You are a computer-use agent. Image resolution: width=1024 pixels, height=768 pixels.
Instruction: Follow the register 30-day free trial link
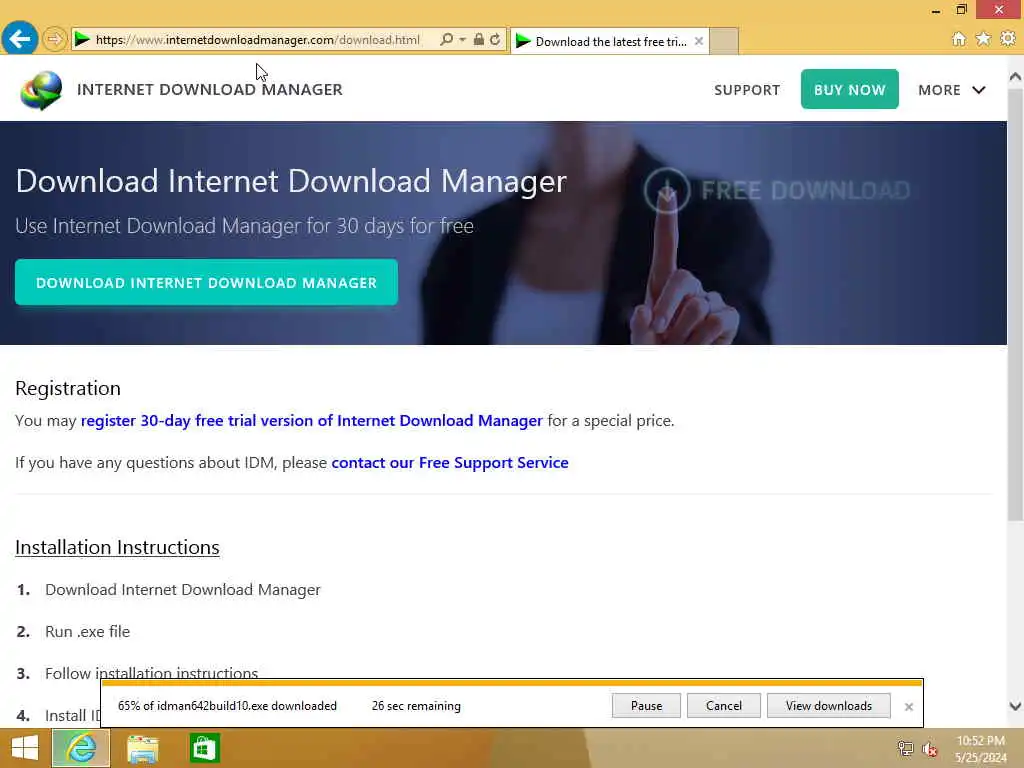click(x=312, y=421)
